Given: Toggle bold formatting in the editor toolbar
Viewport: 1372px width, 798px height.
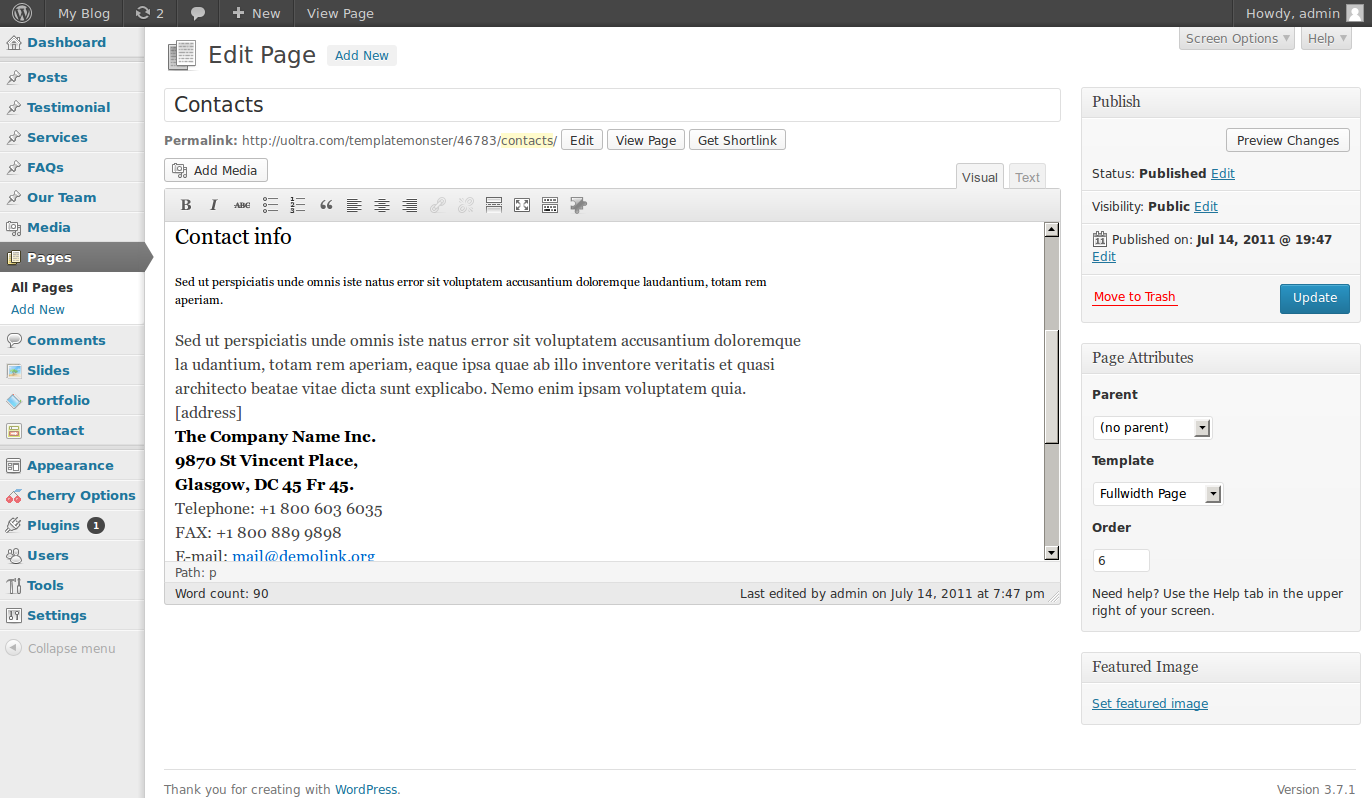Looking at the screenshot, I should pyautogui.click(x=186, y=205).
